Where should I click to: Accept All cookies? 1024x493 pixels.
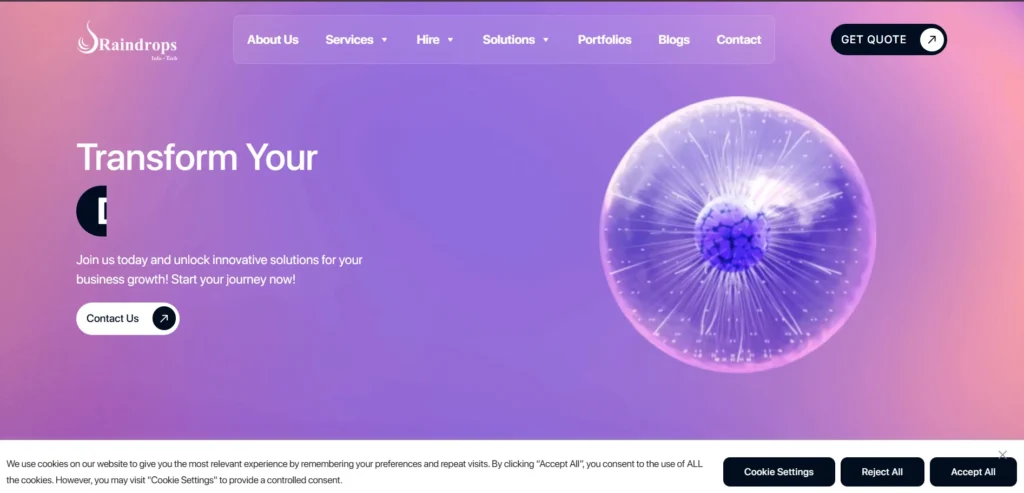(x=973, y=472)
